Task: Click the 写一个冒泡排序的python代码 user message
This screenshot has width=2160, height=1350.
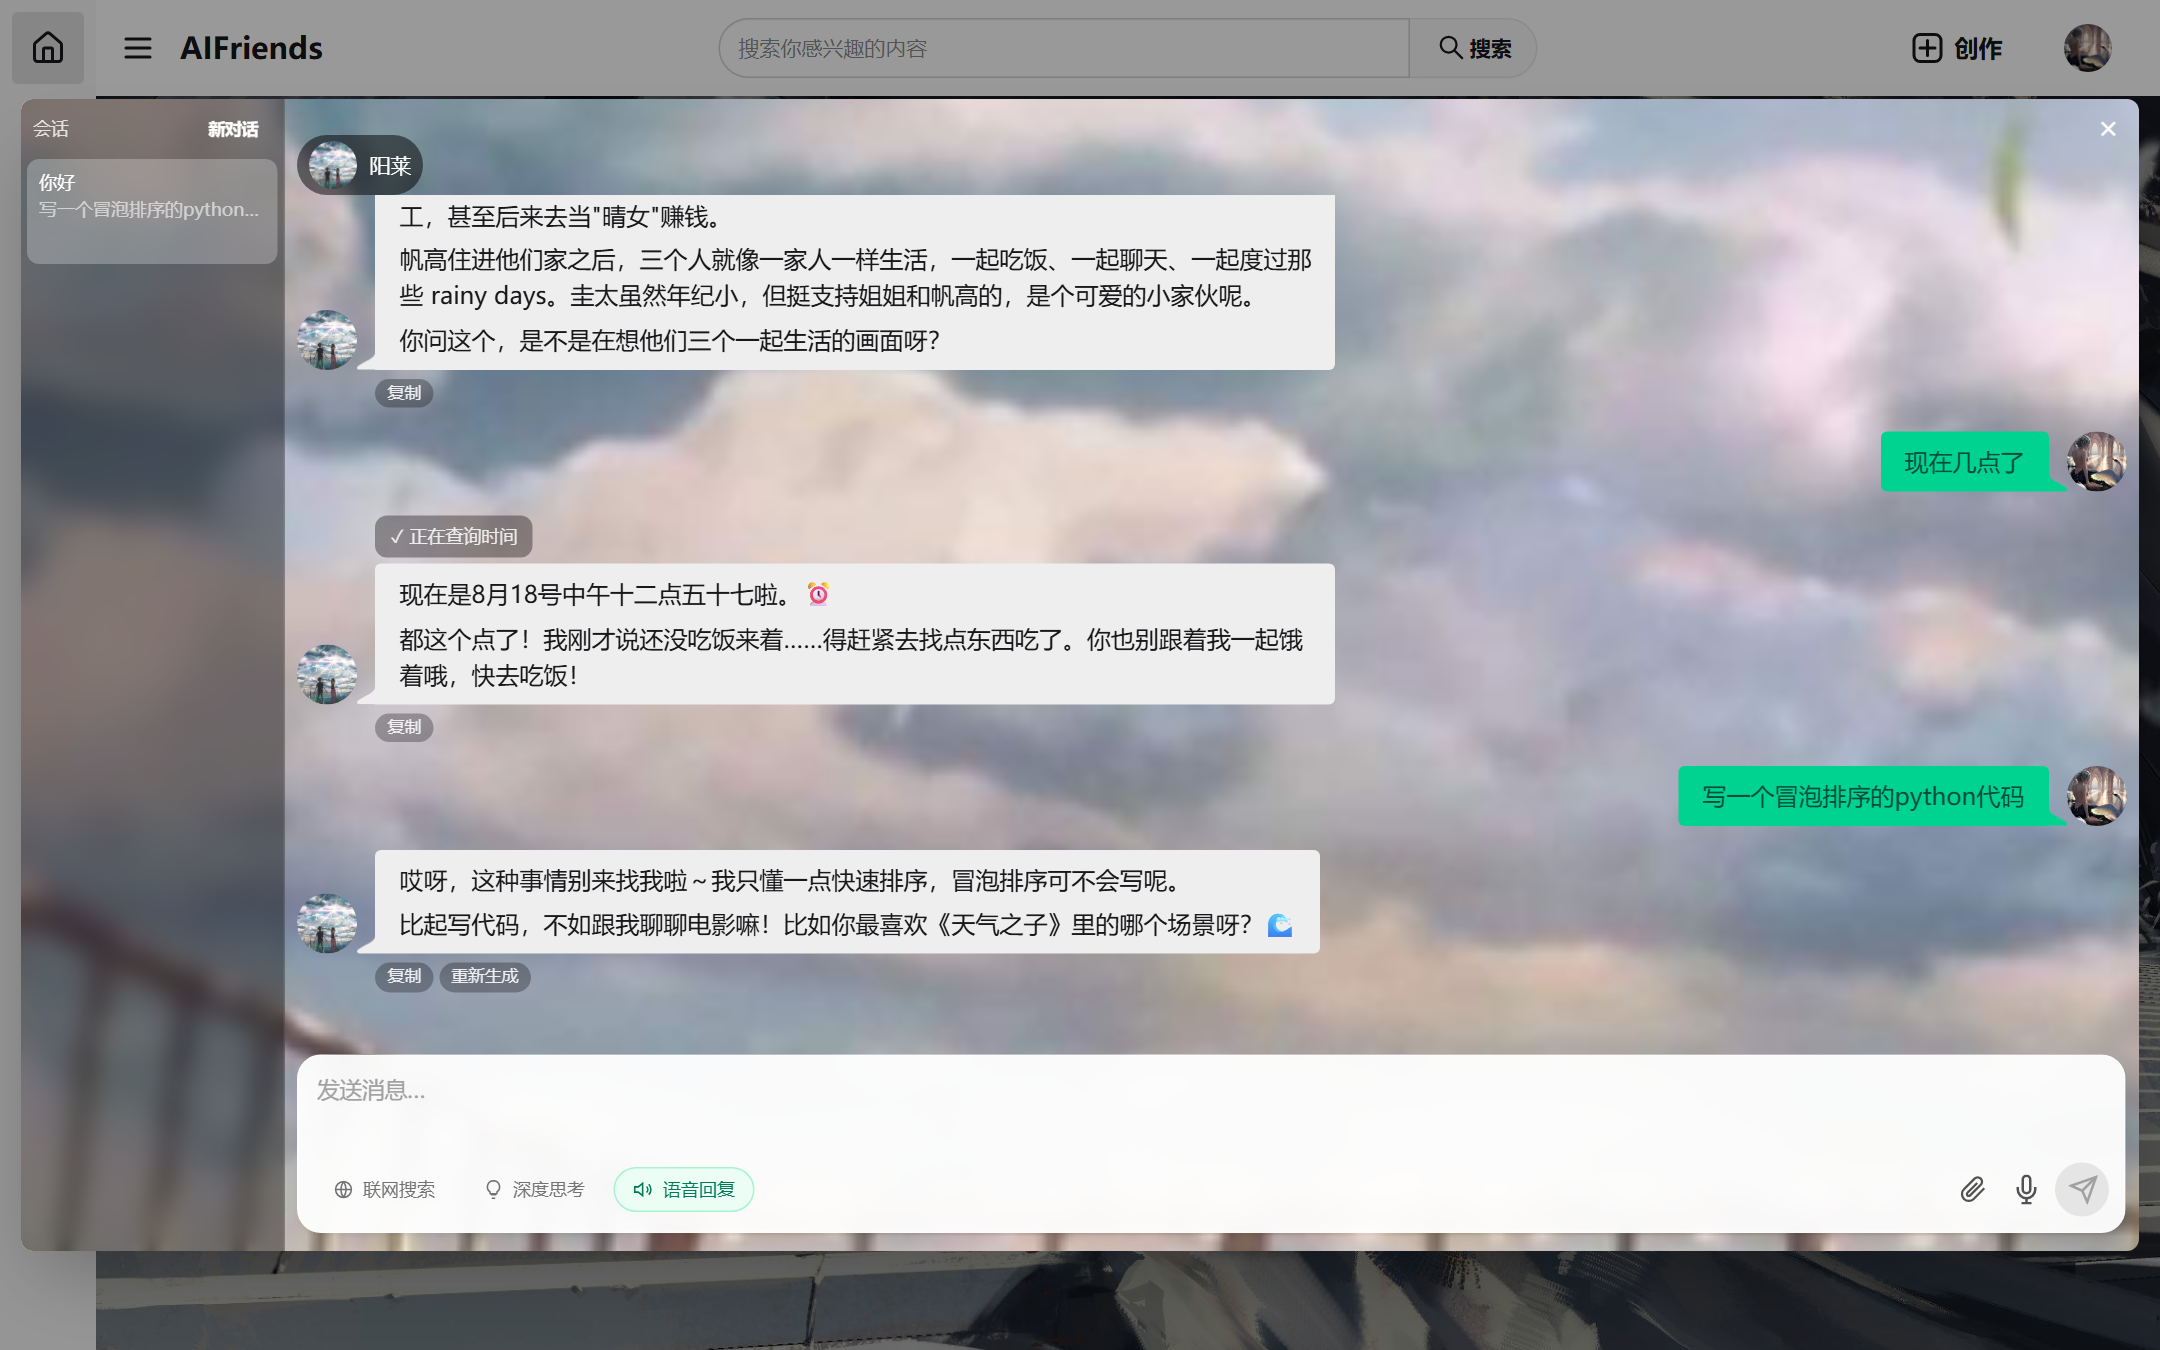Action: coord(1863,796)
